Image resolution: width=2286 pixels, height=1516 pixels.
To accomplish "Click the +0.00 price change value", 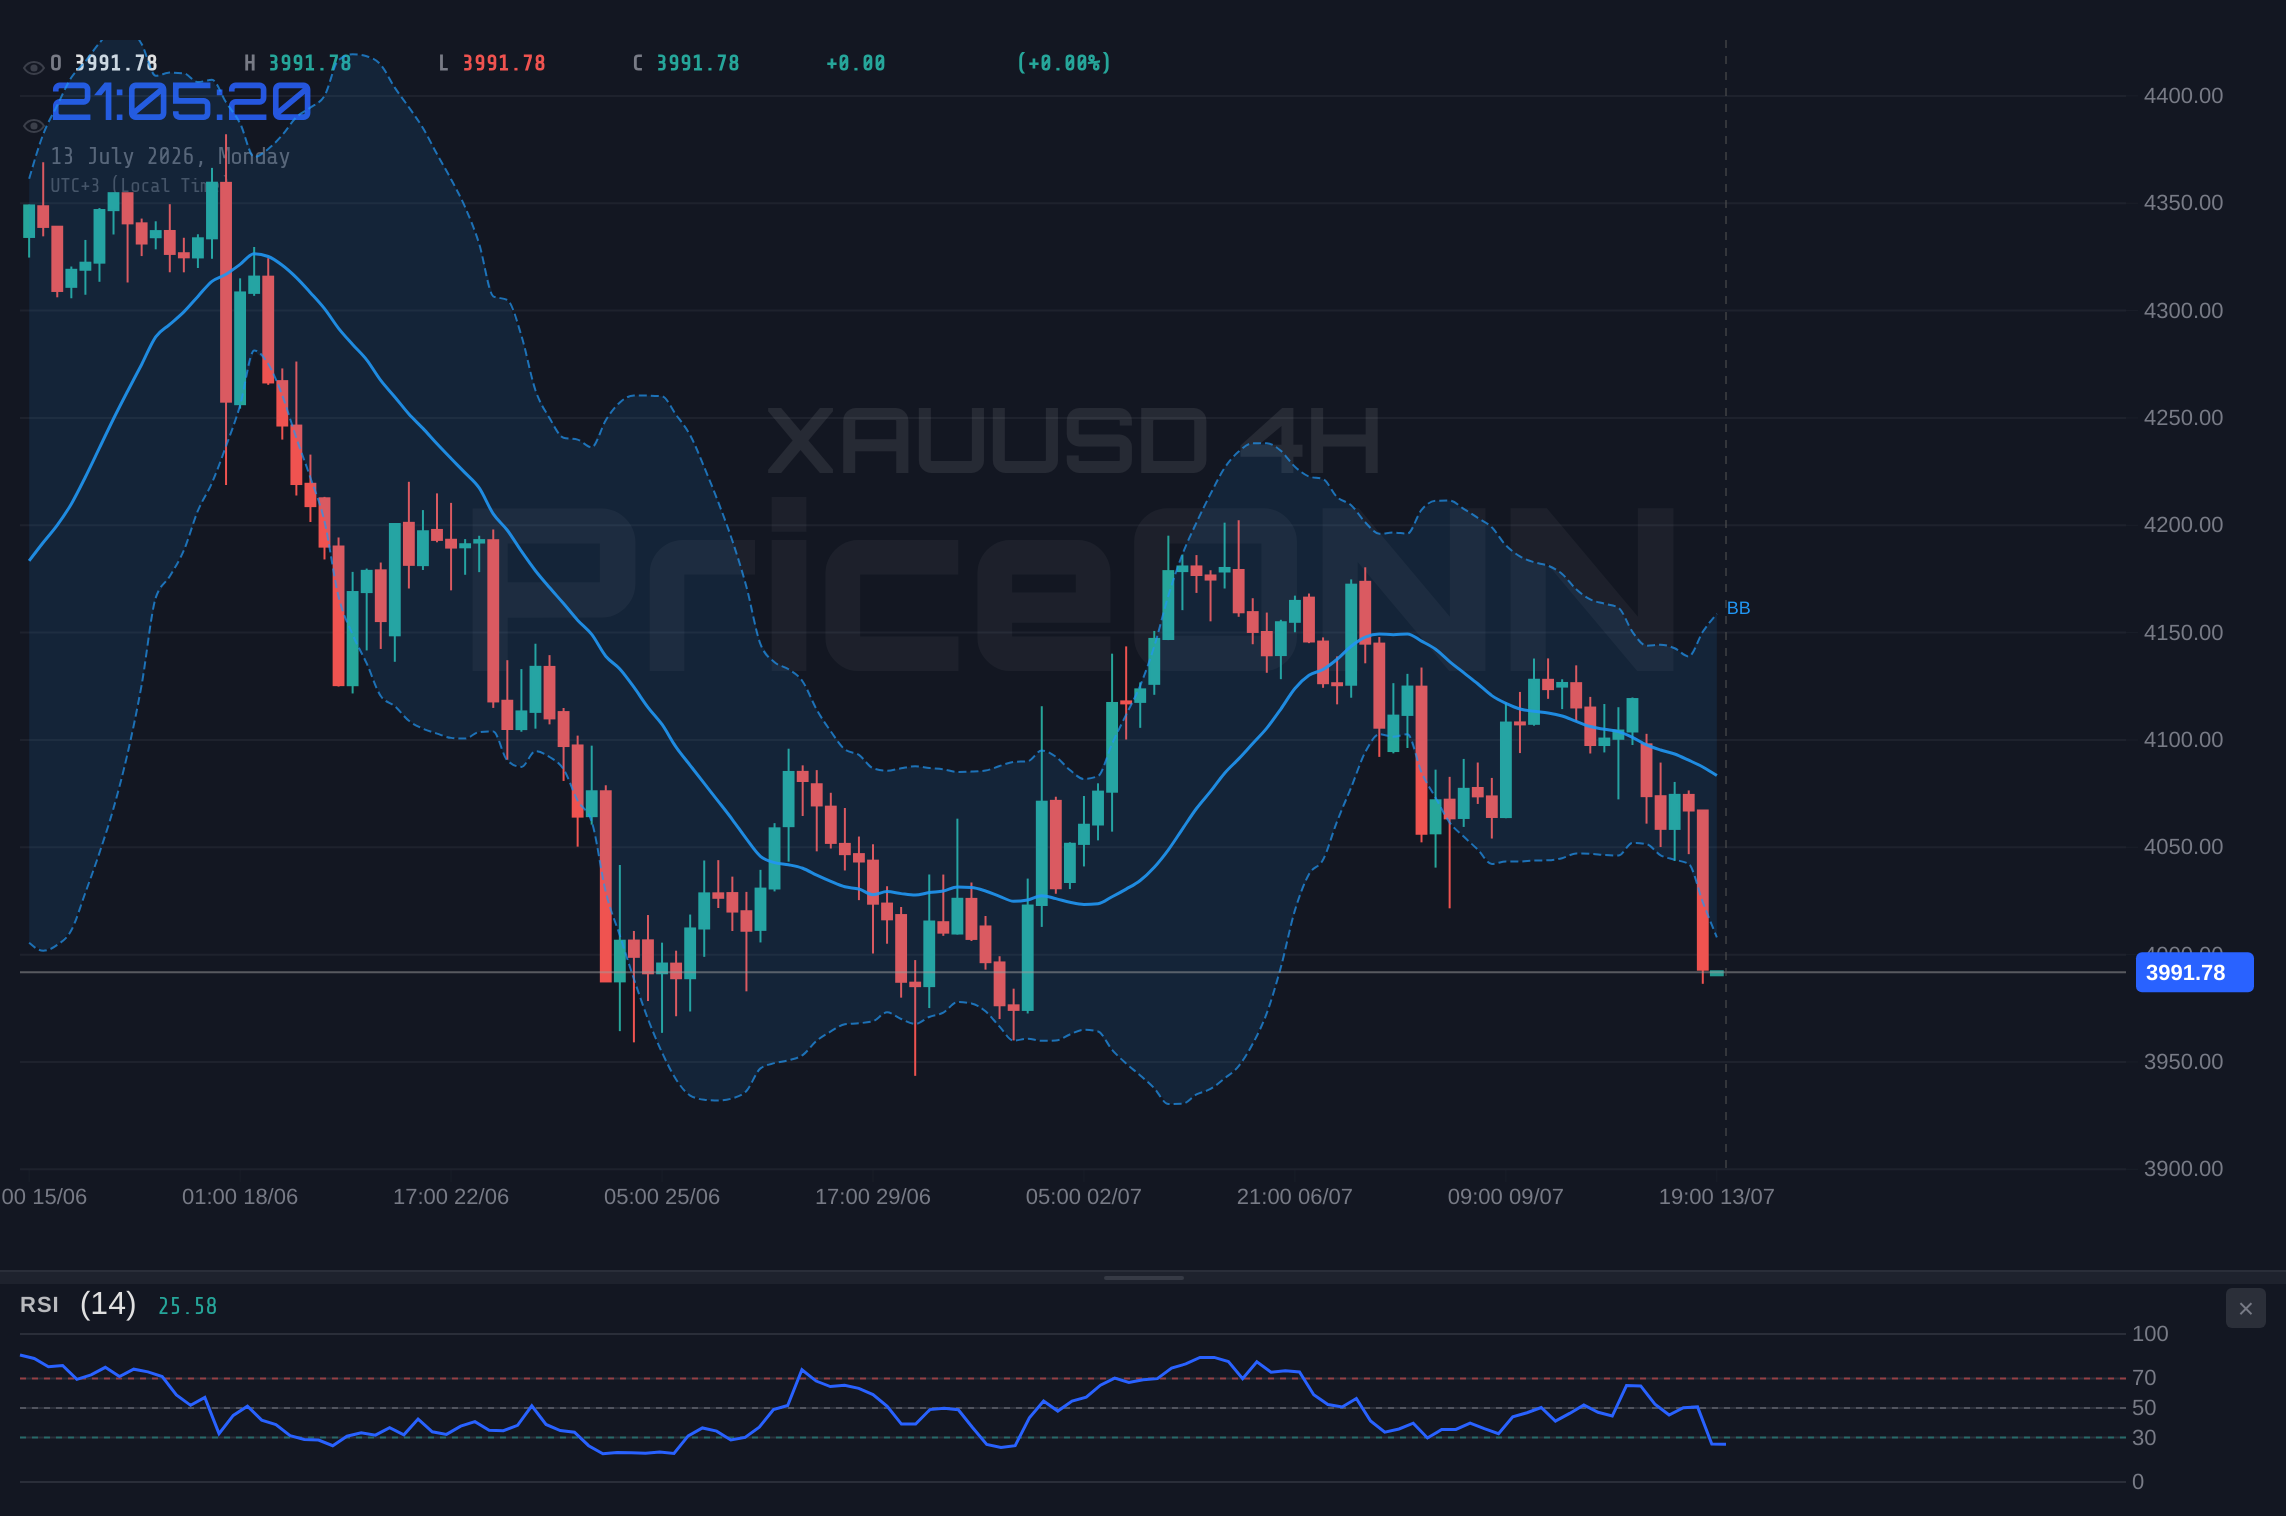I will click(855, 63).
